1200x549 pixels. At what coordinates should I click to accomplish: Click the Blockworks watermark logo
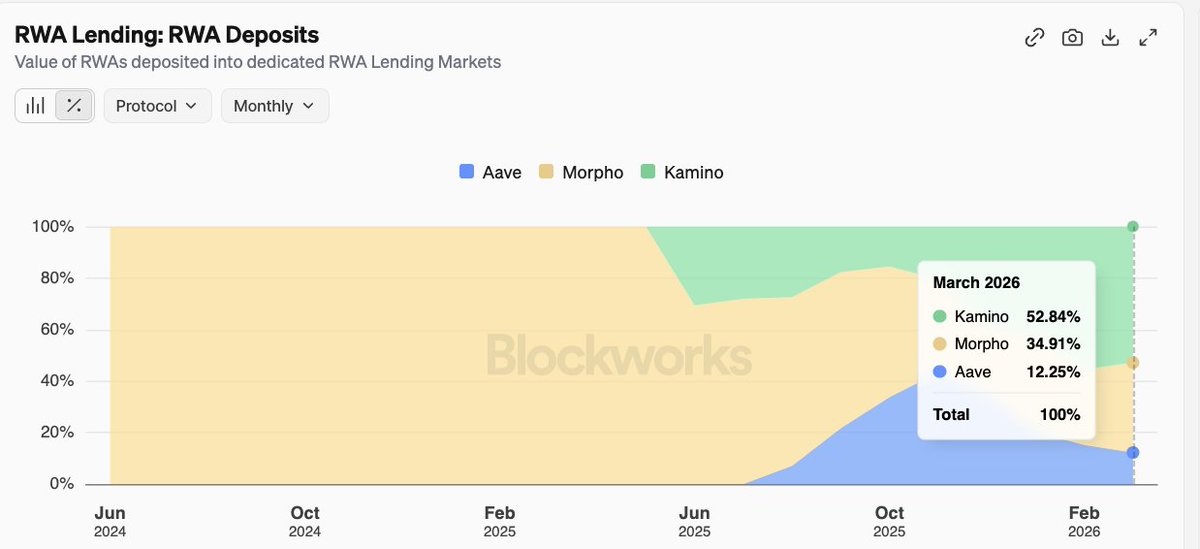pyautogui.click(x=619, y=356)
